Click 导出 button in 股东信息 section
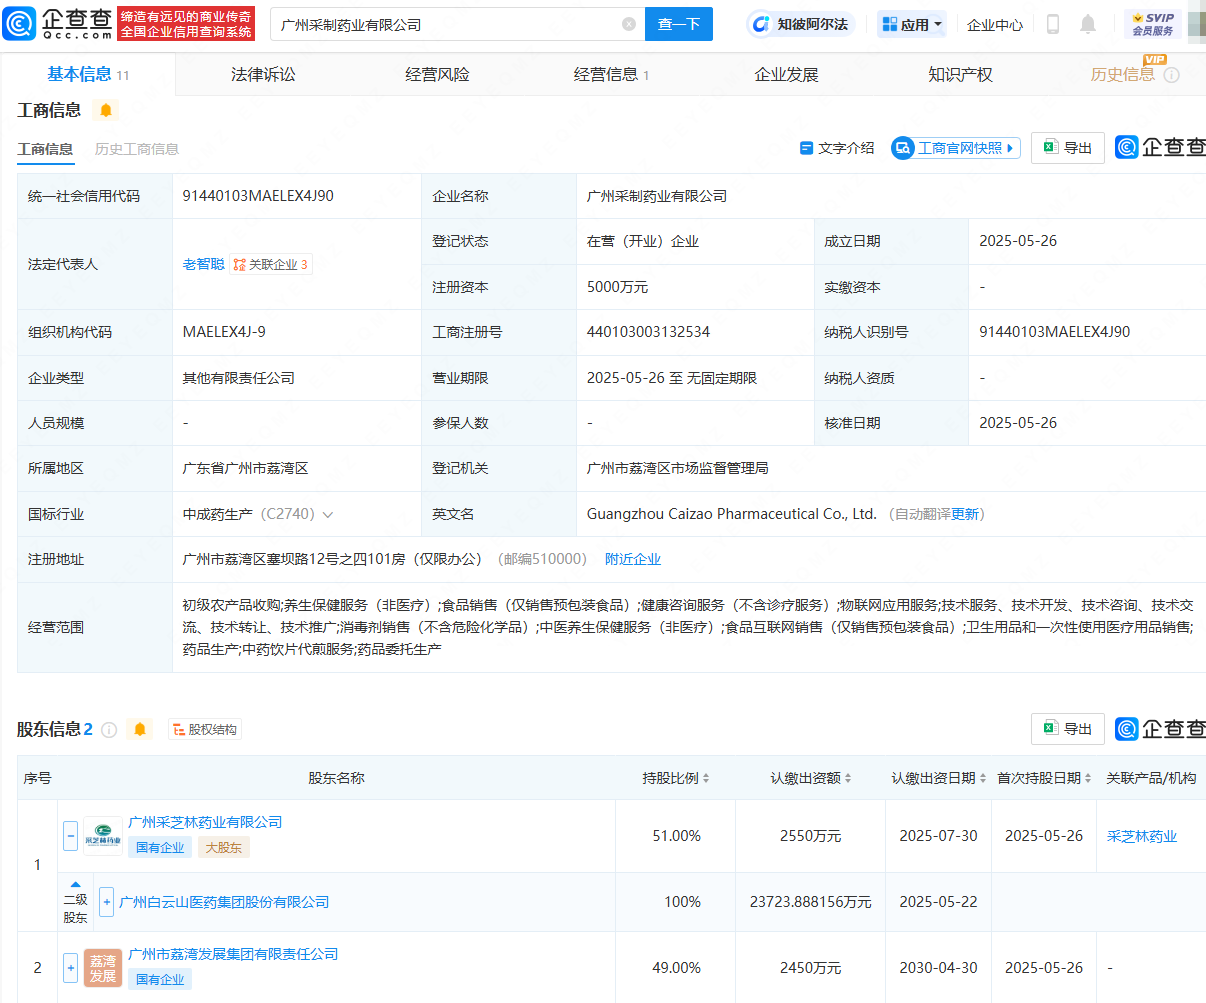Viewport: 1206px width, 1003px height. (1068, 729)
